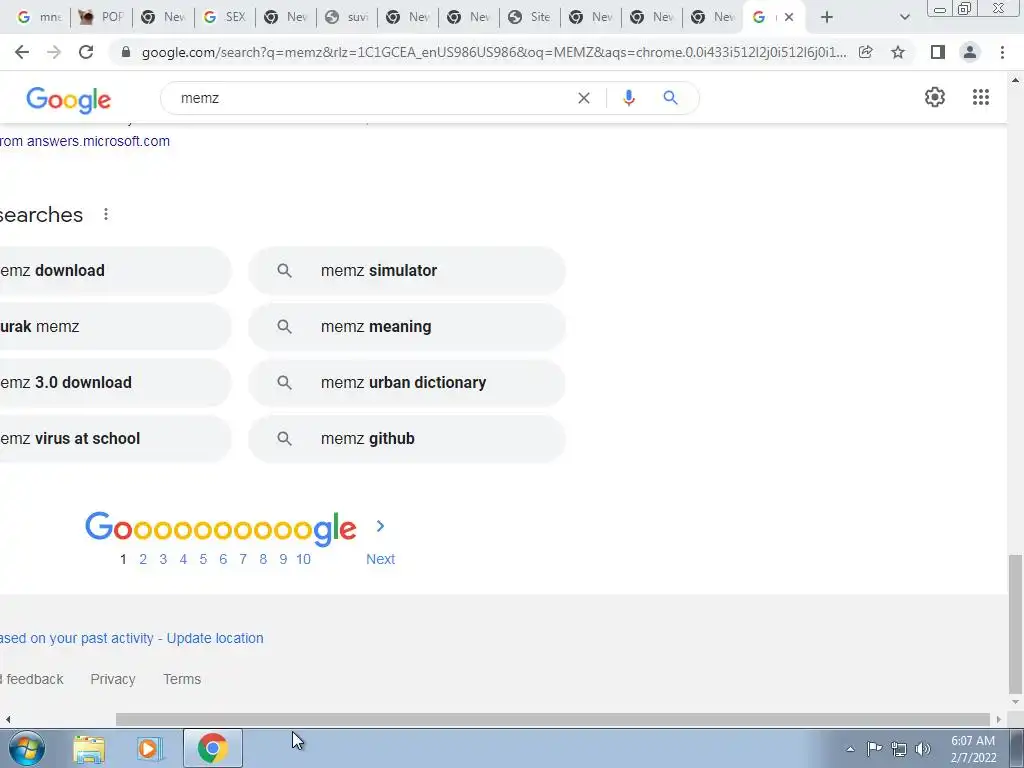Viewport: 1024px width, 768px height.
Task: Submit the search with the magnifier icon
Action: click(670, 98)
